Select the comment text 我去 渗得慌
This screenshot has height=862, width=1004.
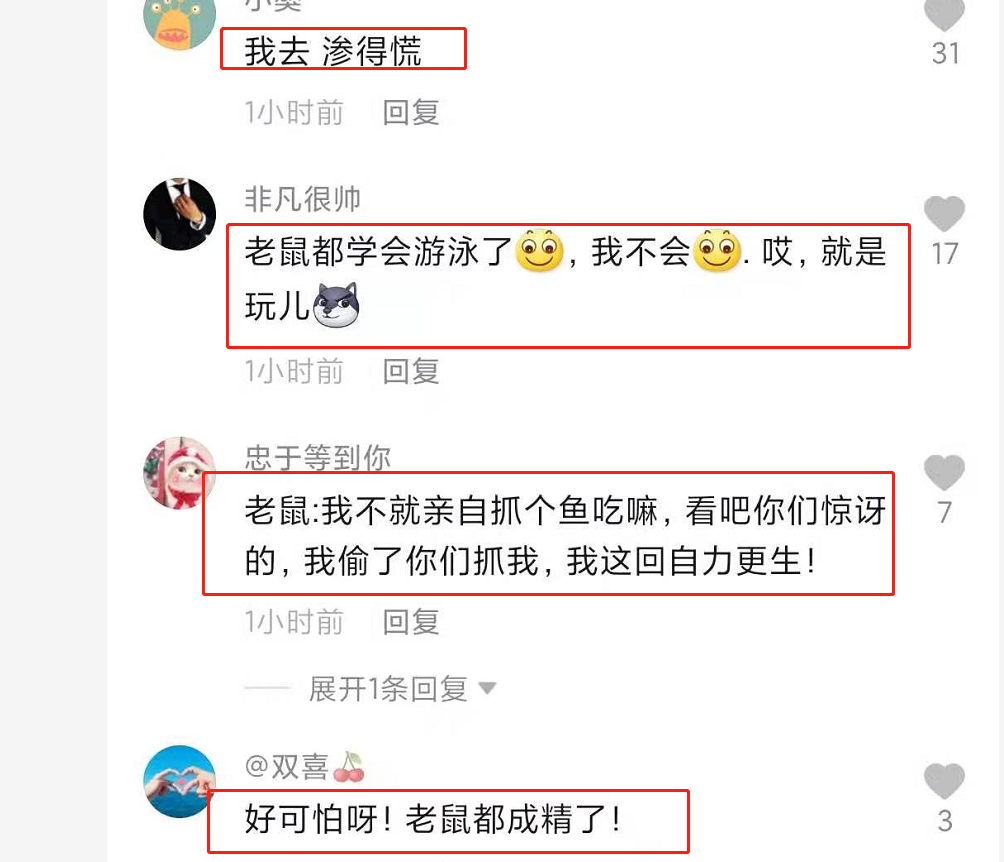point(333,51)
